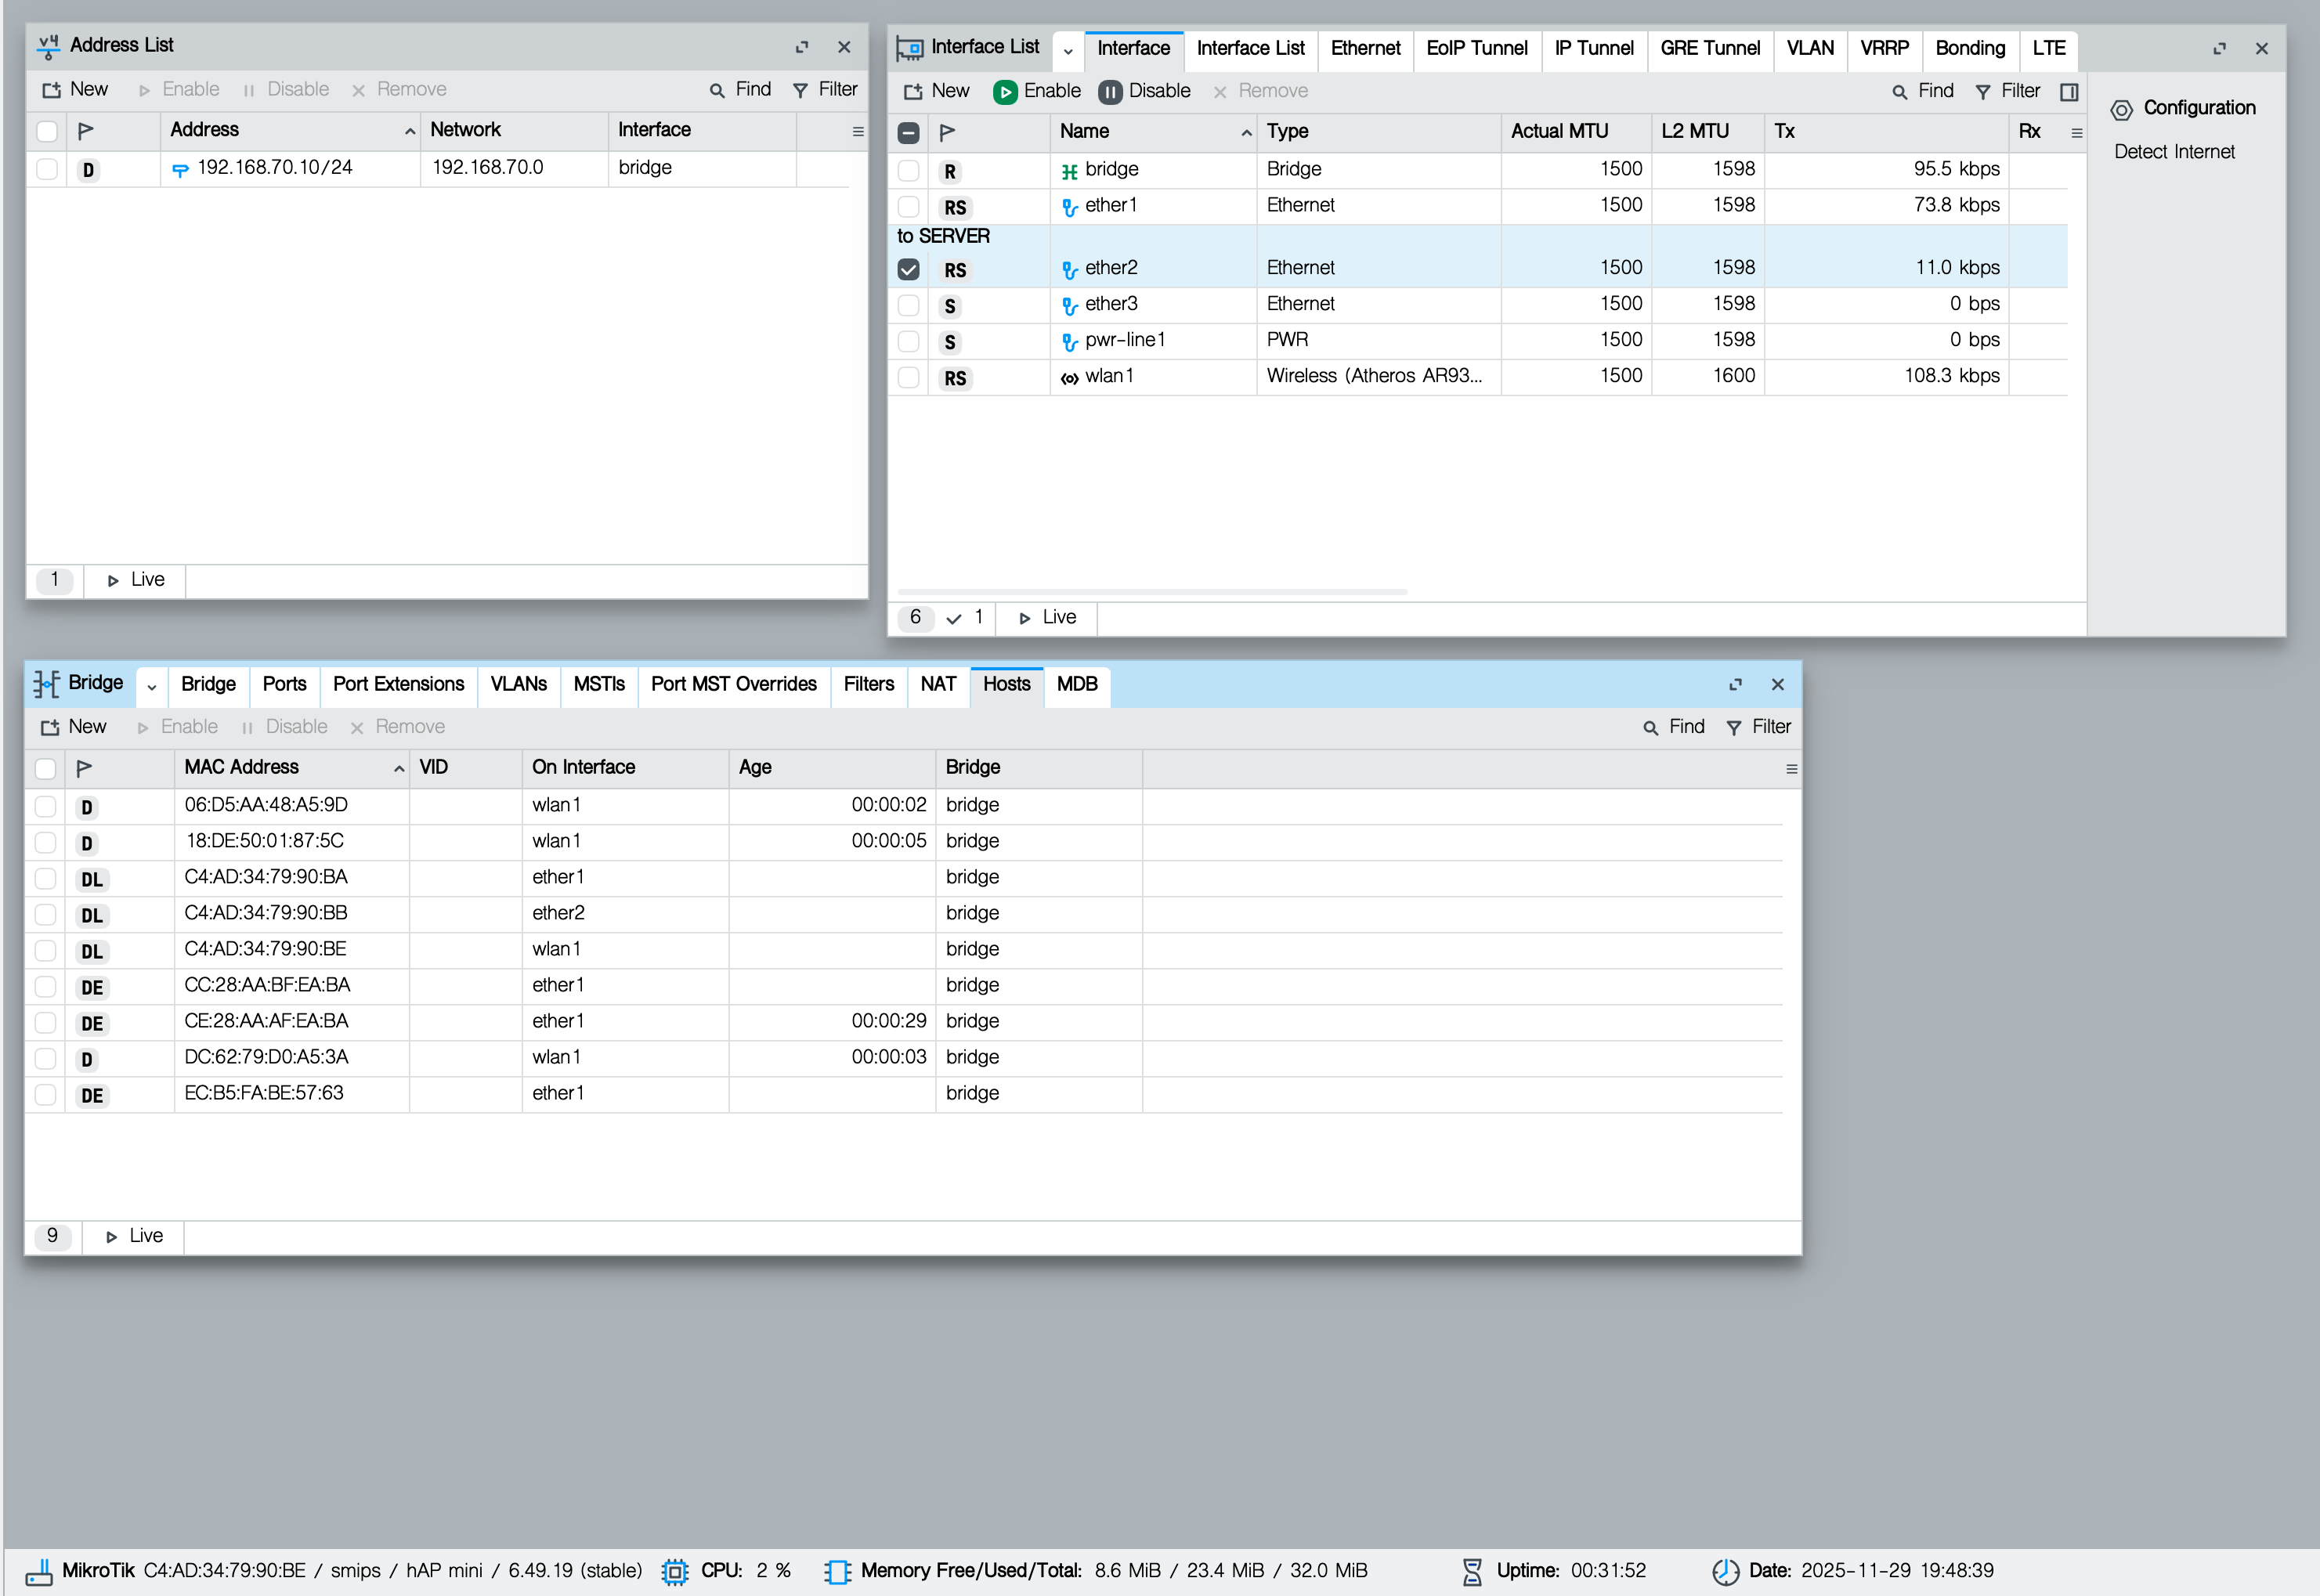Uncheck the ether2 interface checkbox
This screenshot has width=2320, height=1596.
tap(908, 269)
